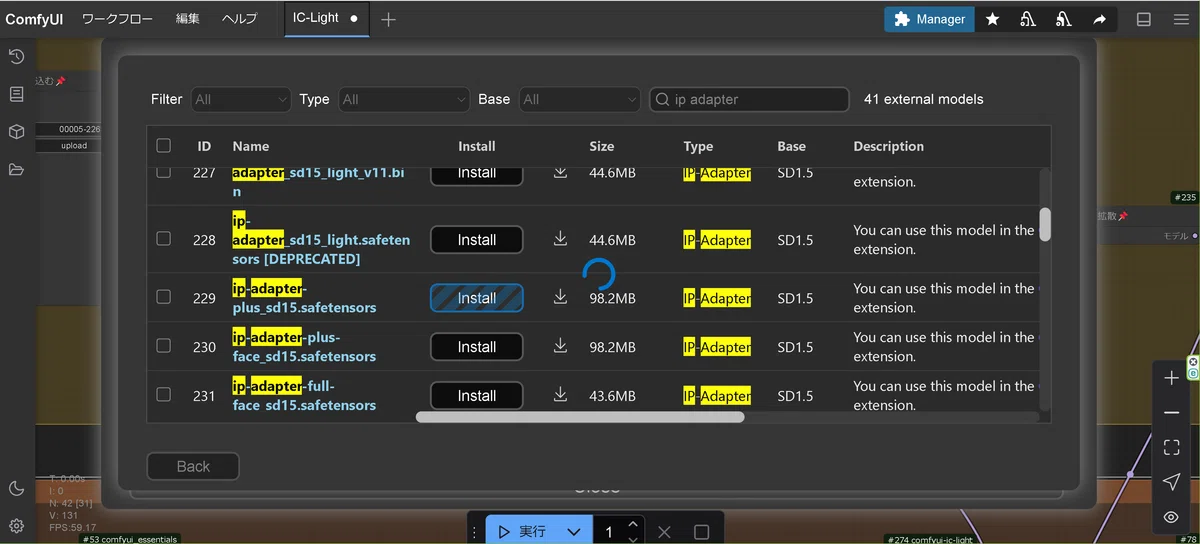Image resolution: width=1200 pixels, height=544 pixels.
Task: Open the ワークフロー menu
Action: point(117,19)
